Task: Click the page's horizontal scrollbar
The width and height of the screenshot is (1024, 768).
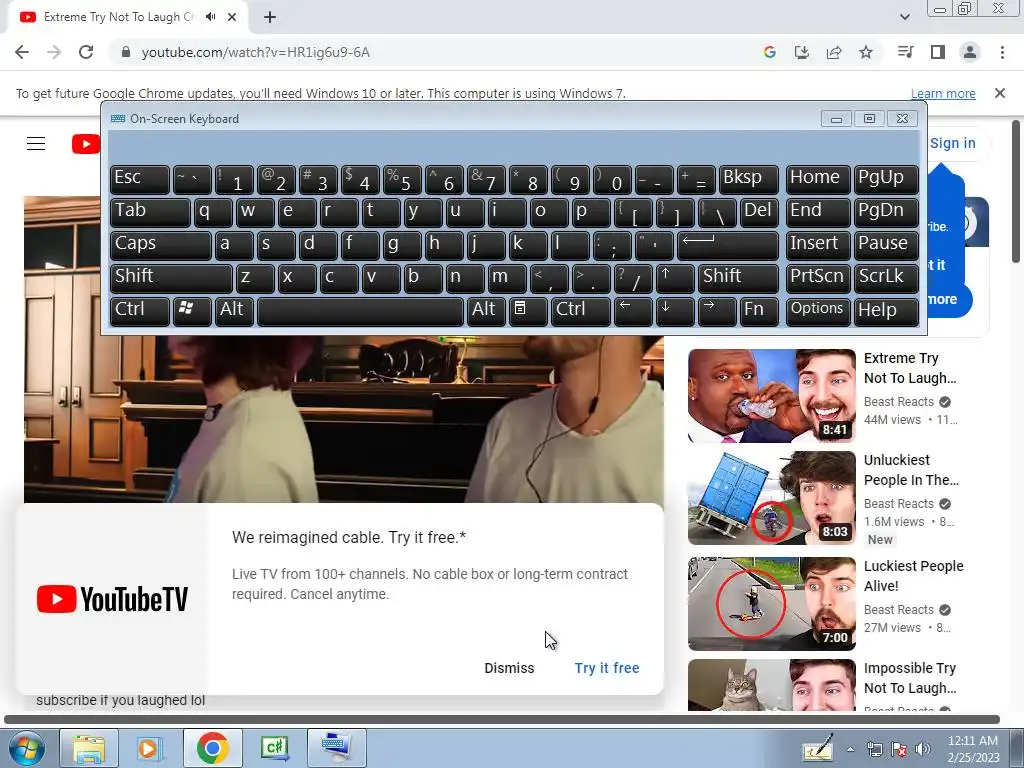Action: click(502, 720)
